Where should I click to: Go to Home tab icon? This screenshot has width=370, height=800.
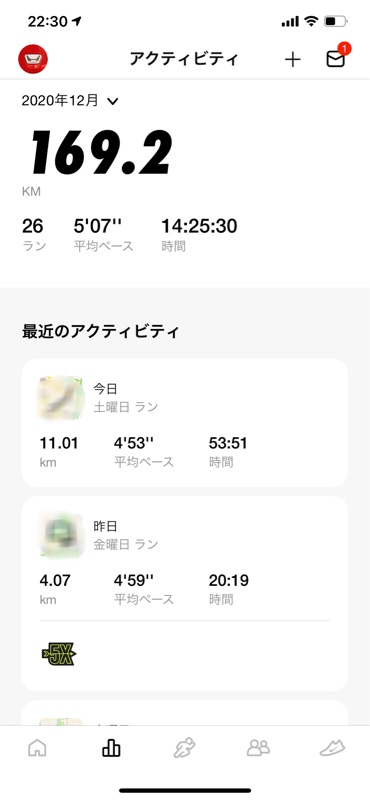[x=37, y=748]
